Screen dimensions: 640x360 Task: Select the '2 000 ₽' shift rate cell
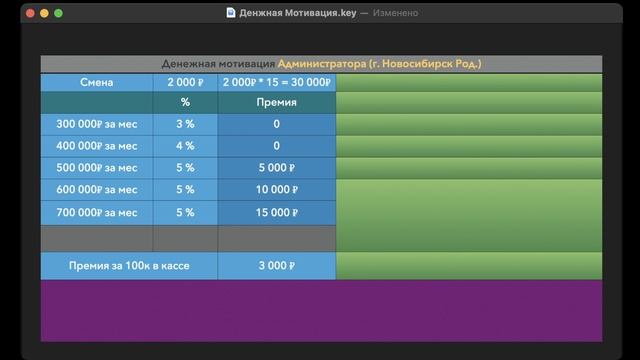tap(185, 82)
